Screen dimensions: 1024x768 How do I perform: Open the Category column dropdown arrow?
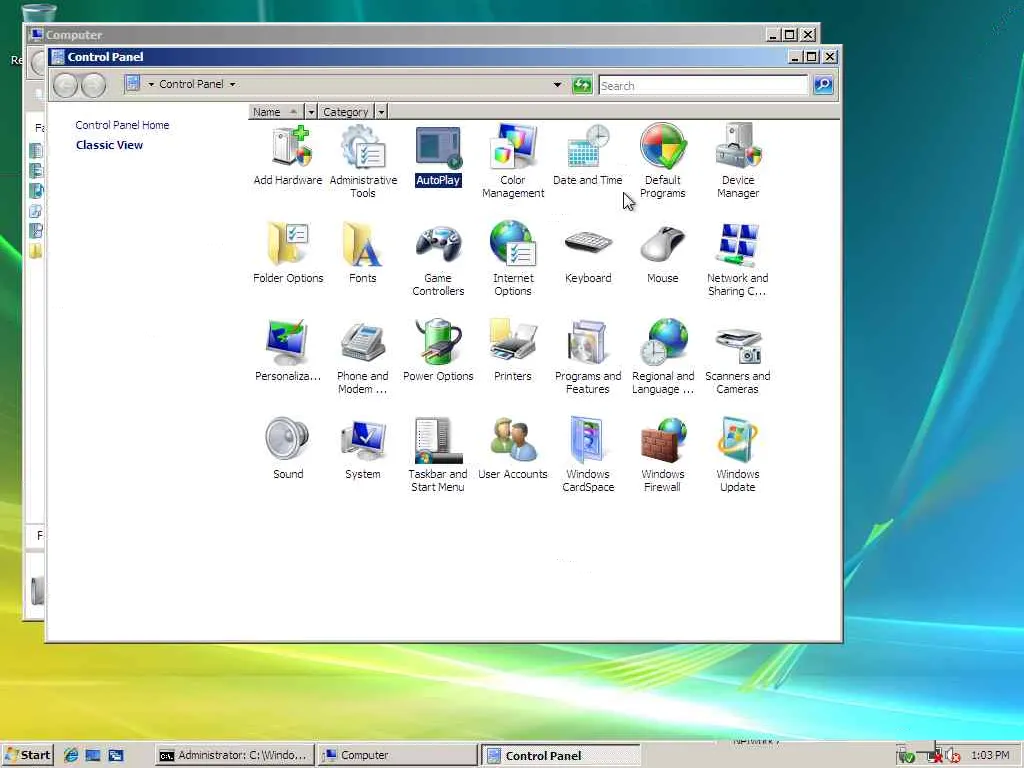pos(381,112)
